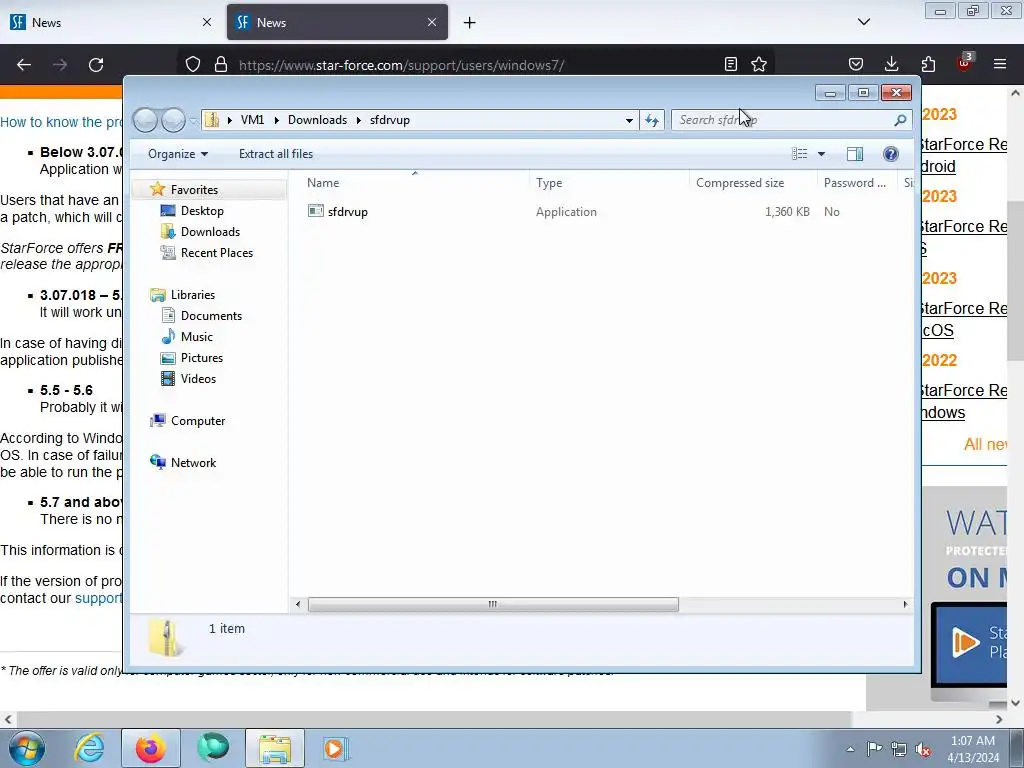Image resolution: width=1024 pixels, height=768 pixels.
Task: Click the uBlock extension icon with badge
Action: click(965, 63)
